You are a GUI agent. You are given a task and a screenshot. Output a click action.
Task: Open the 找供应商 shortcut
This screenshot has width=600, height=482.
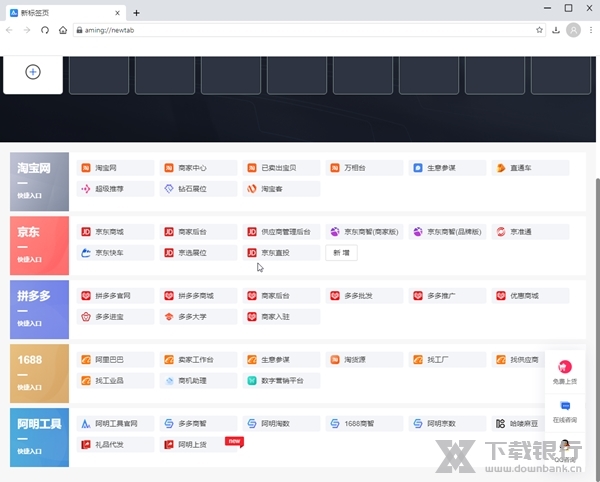point(518,360)
